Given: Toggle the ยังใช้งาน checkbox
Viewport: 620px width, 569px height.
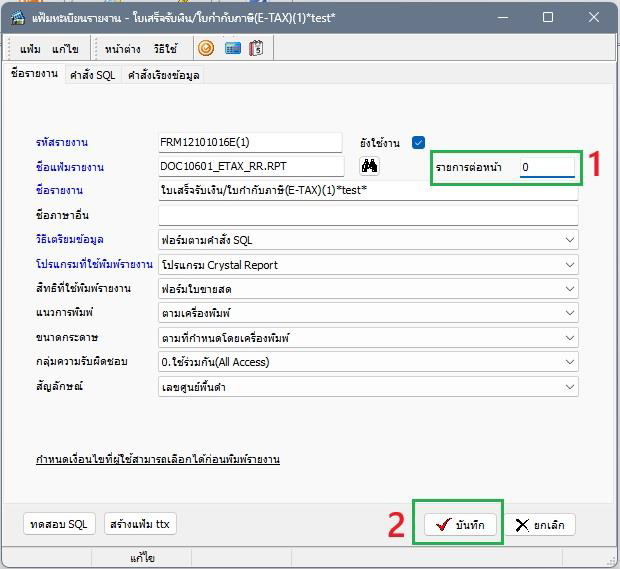Looking at the screenshot, I should pos(418,143).
